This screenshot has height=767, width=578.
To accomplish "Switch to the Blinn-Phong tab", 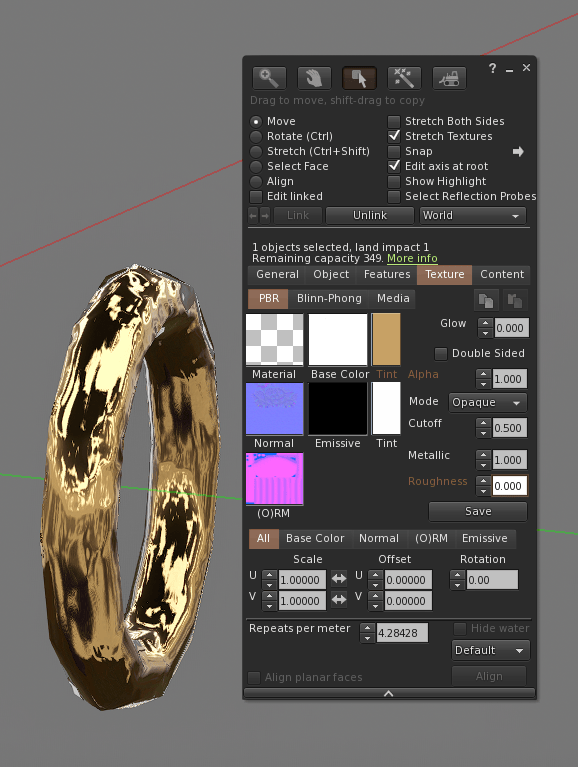I will (329, 298).
